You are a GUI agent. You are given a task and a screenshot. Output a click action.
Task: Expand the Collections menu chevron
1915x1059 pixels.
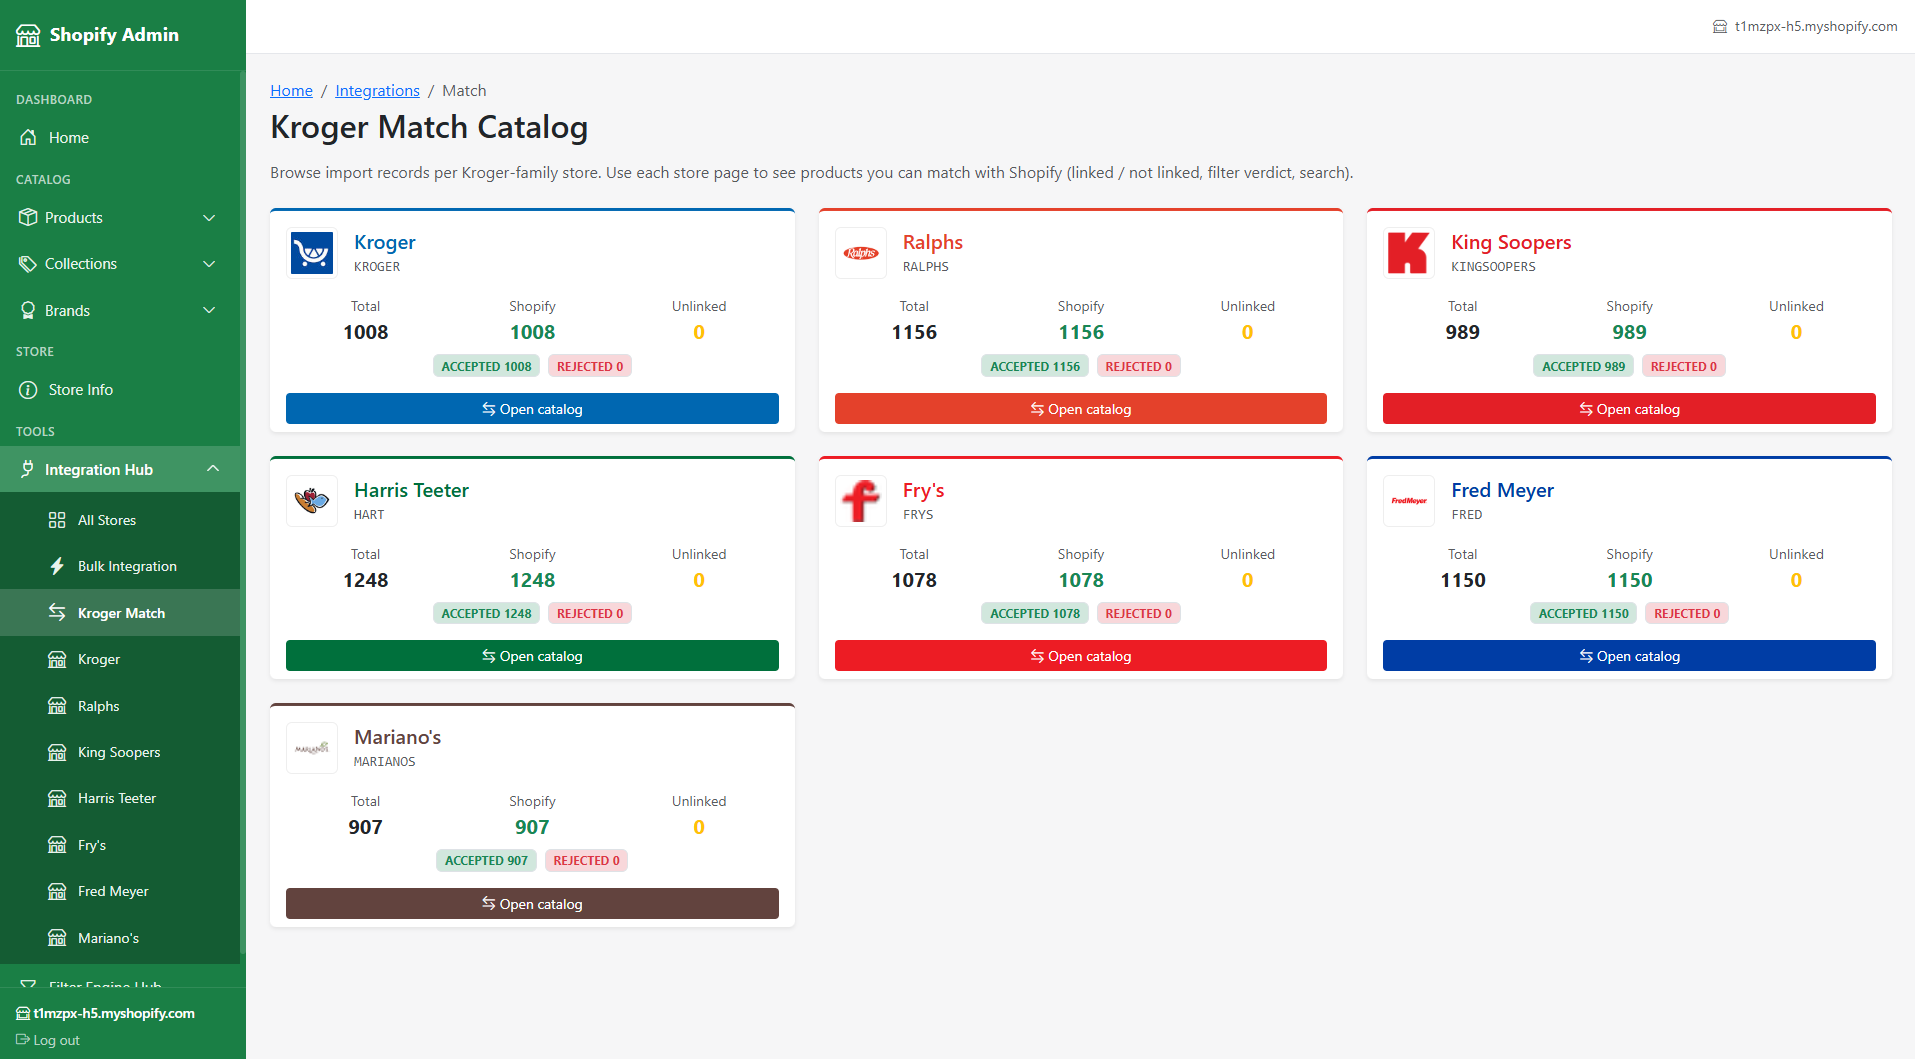(209, 264)
